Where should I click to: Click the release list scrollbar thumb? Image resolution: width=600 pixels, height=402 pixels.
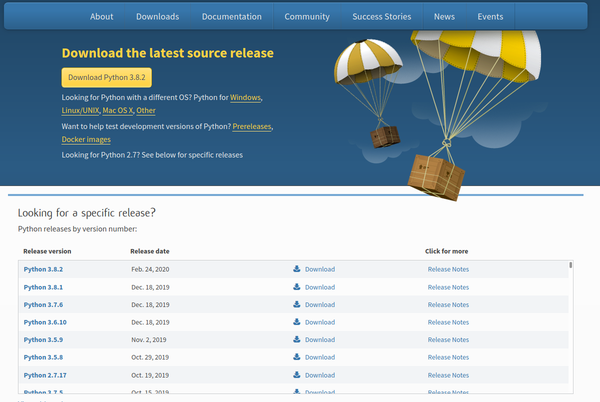tap(571, 265)
